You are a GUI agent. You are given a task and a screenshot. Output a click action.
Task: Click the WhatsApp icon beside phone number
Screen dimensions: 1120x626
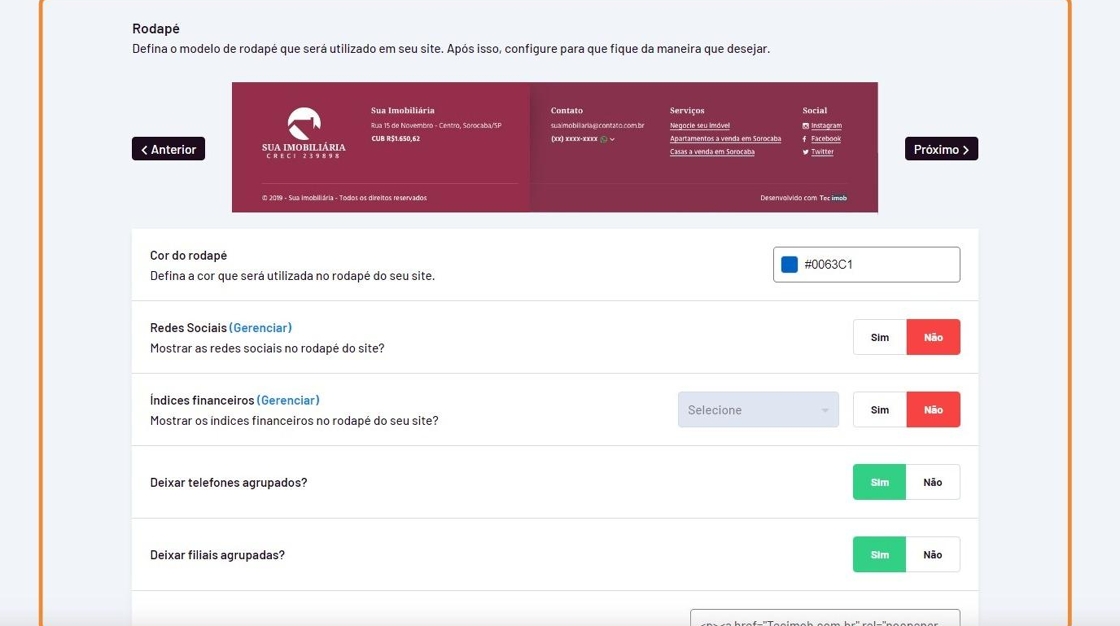pyautogui.click(x=604, y=139)
